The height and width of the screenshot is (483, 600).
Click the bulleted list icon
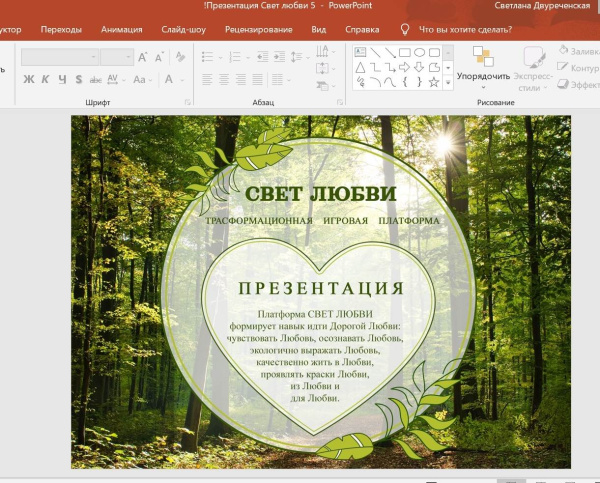(x=206, y=57)
